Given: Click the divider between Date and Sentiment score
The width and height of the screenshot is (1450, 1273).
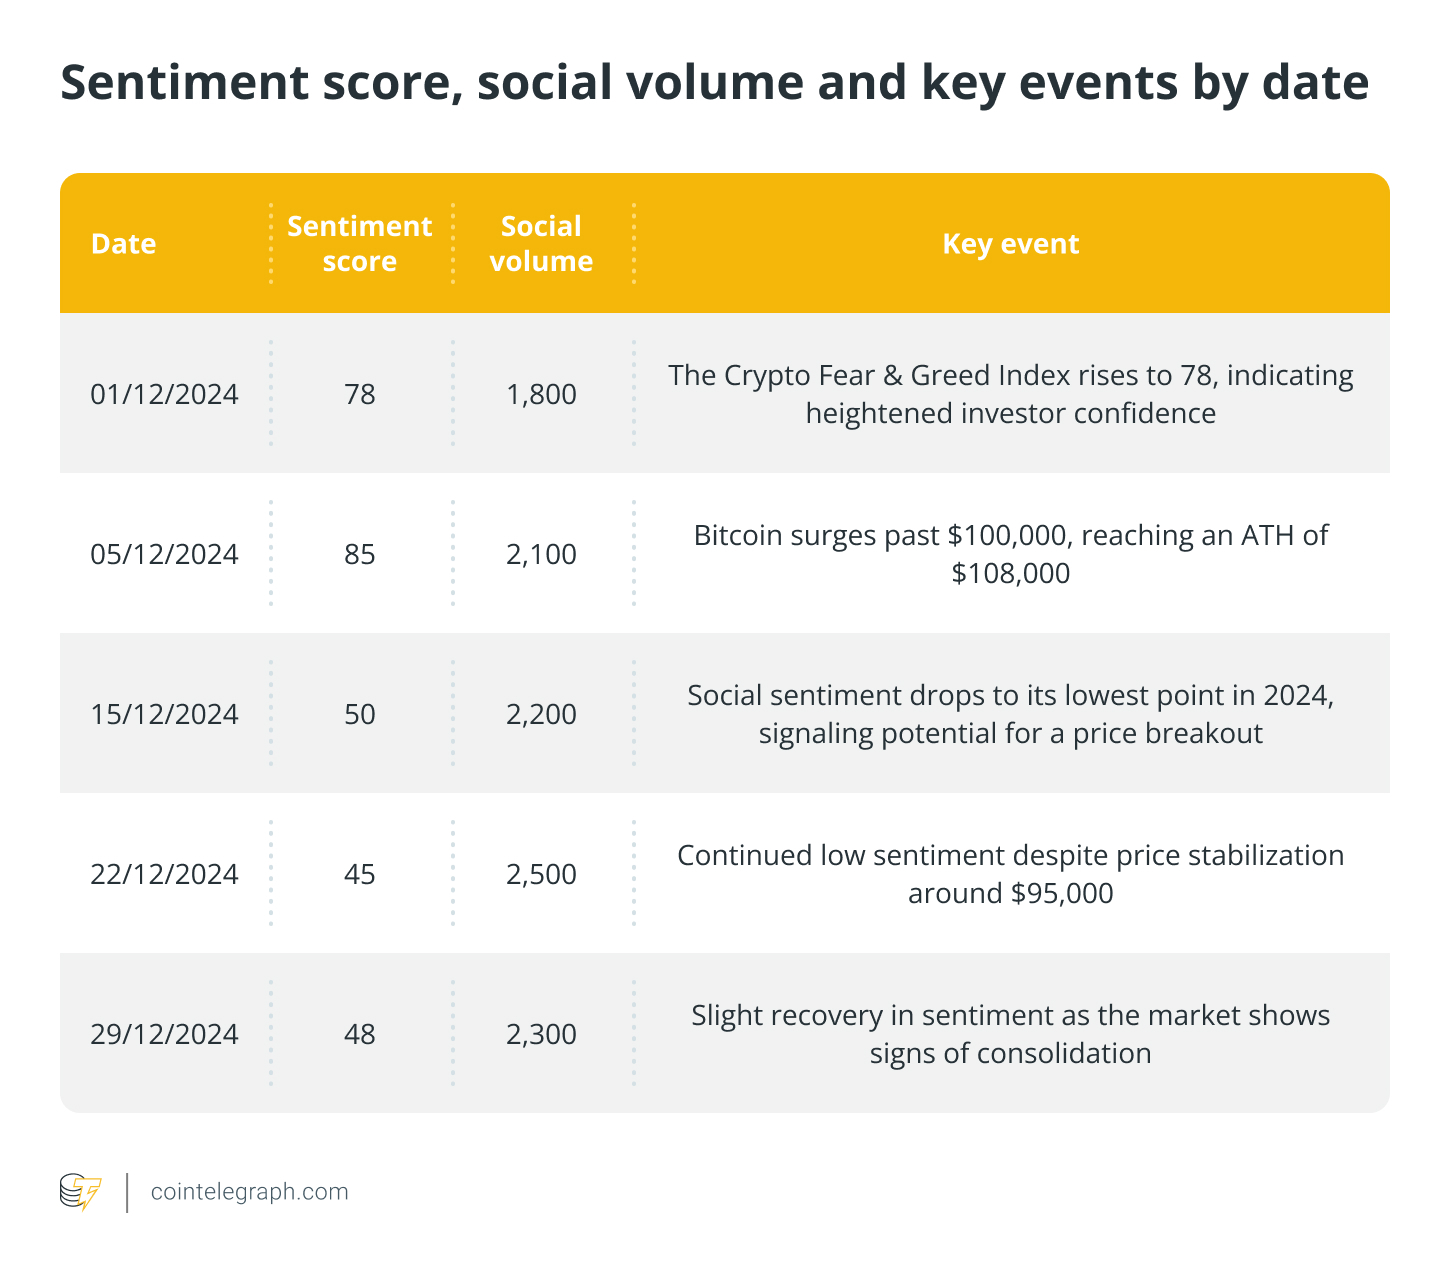Looking at the screenshot, I should [270, 243].
